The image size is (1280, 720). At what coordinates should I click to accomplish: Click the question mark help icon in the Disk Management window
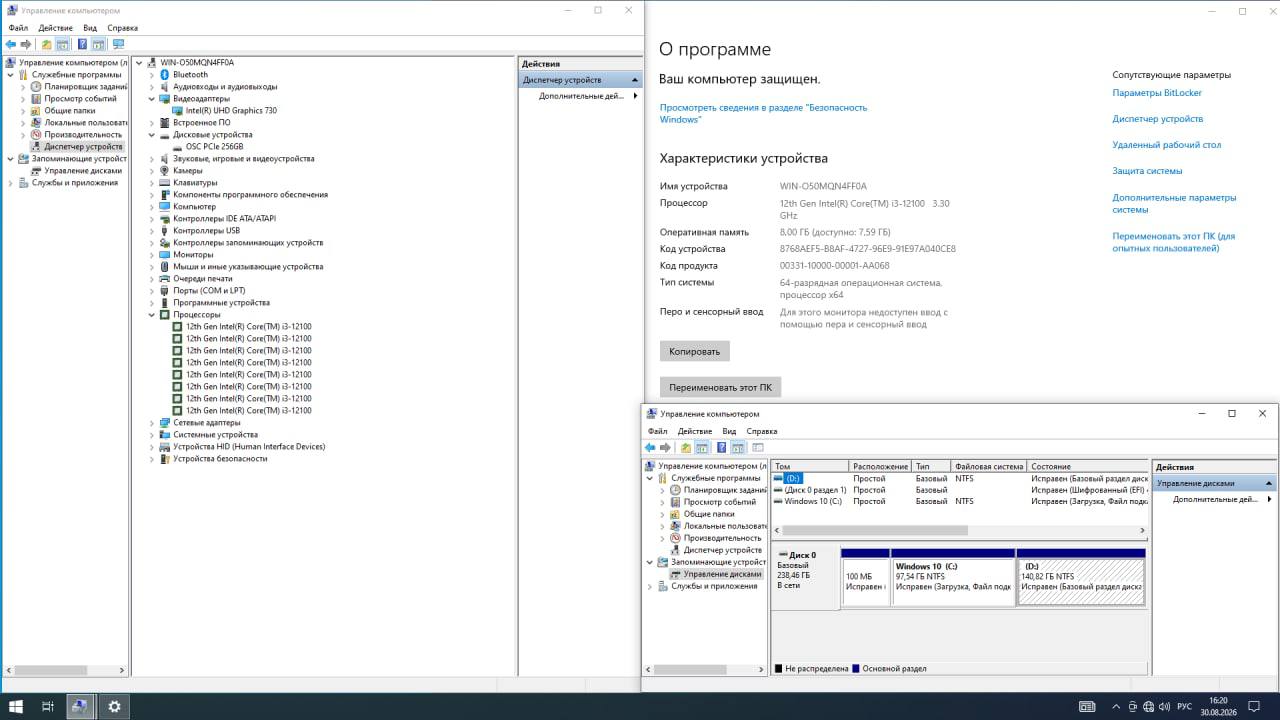[721, 447]
